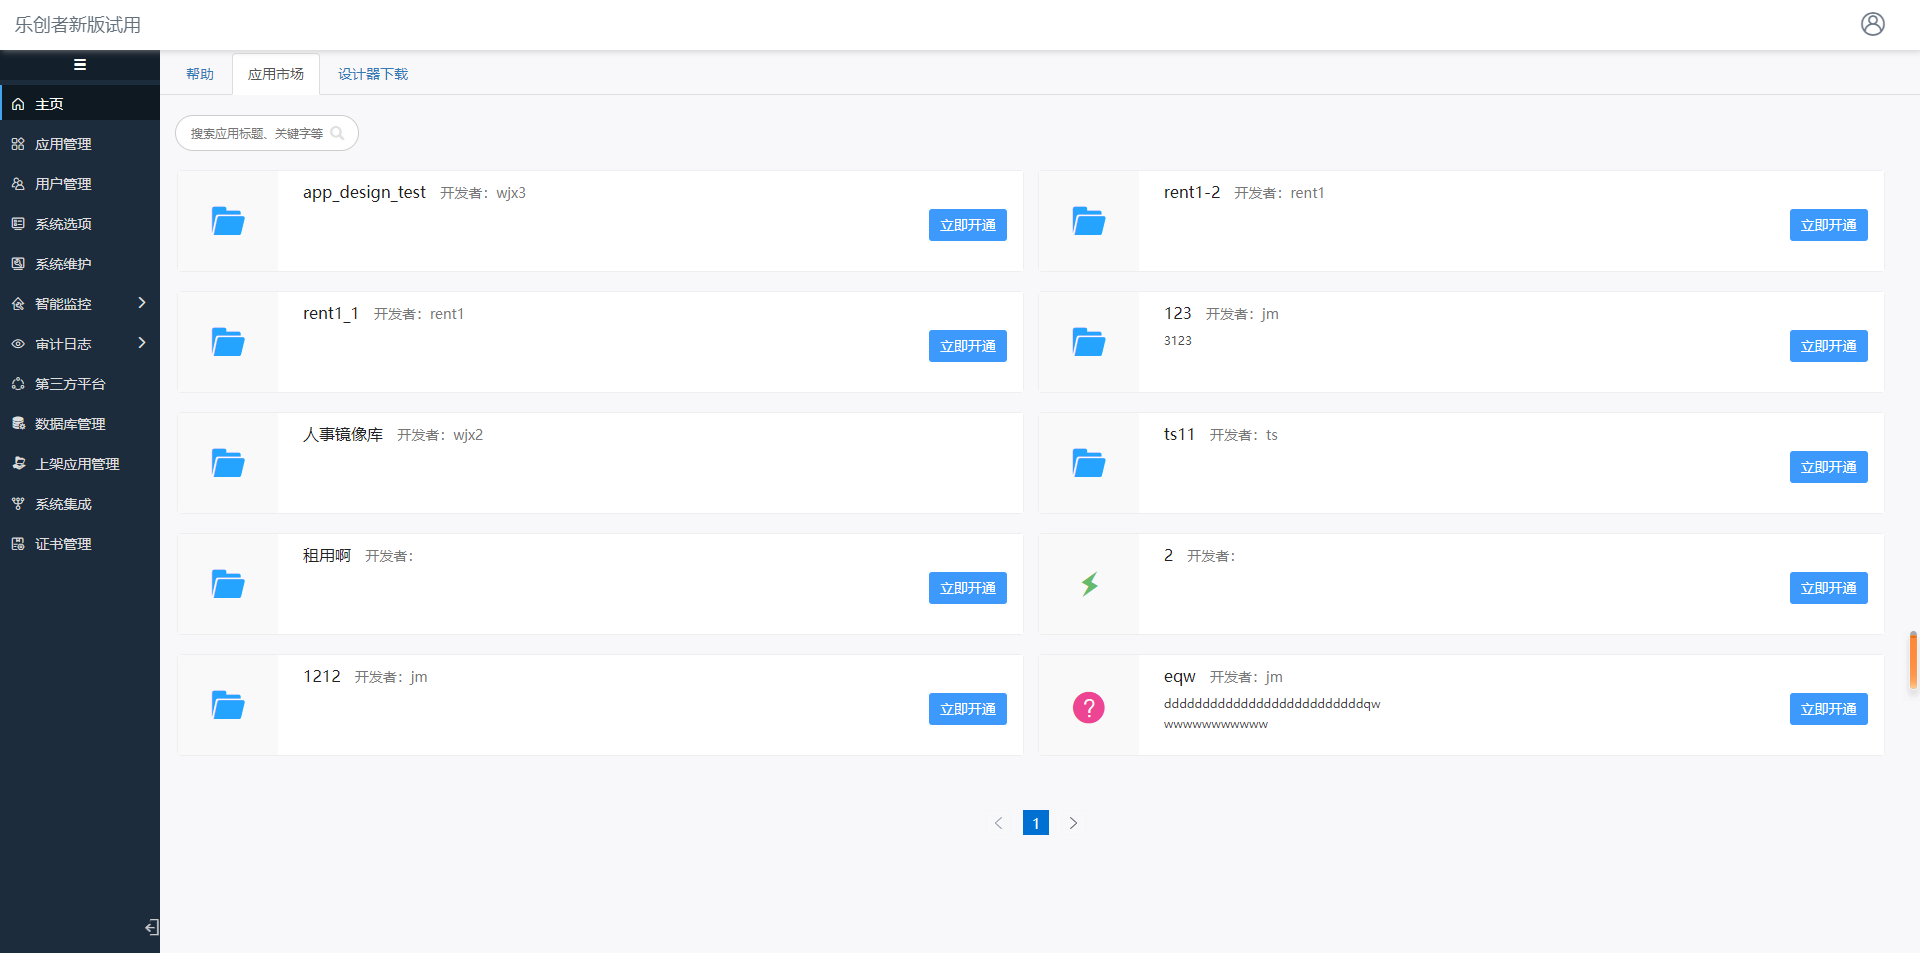The height and width of the screenshot is (953, 1920).
Task: Open 数据库管理 in the sidebar
Action: pyautogui.click(x=70, y=424)
